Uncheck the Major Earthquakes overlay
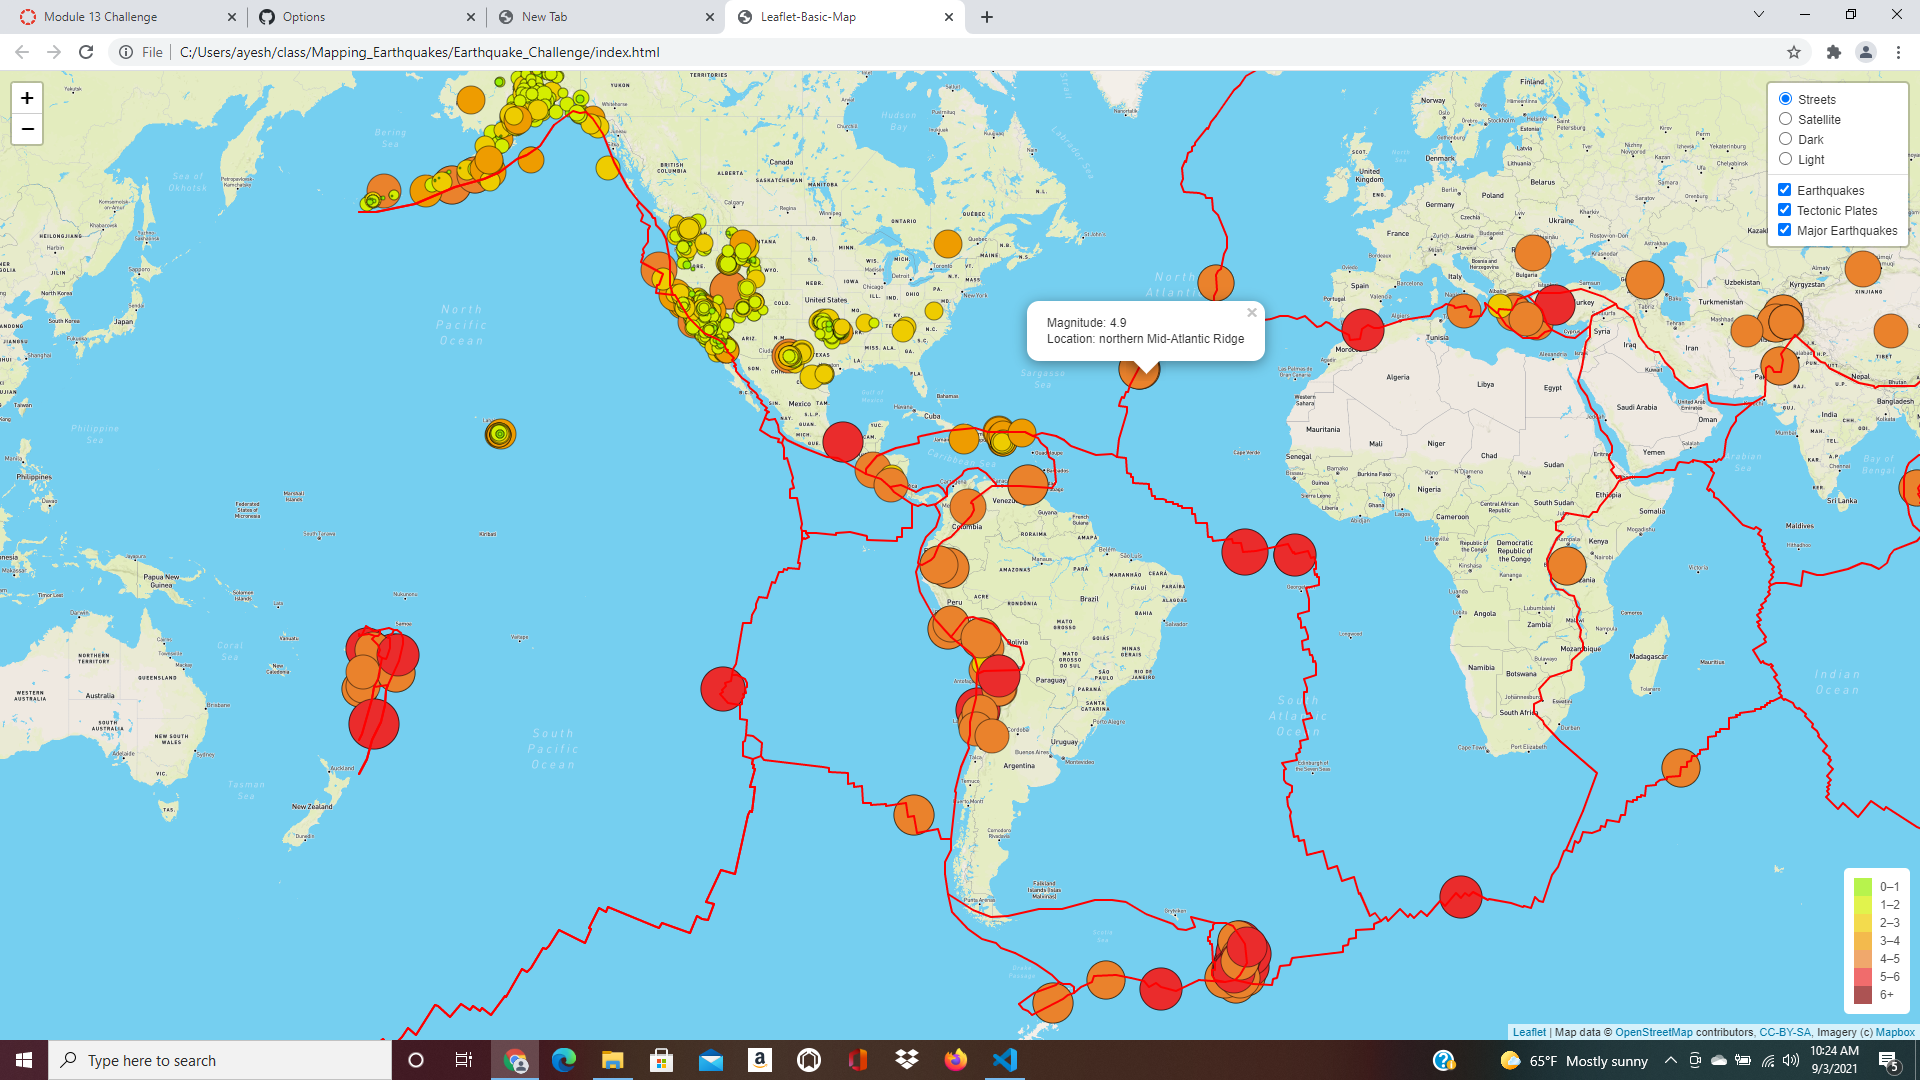This screenshot has height=1080, width=1920. coord(1785,229)
